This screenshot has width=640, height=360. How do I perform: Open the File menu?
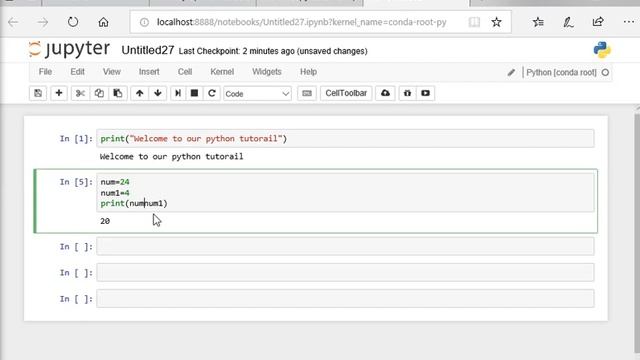pyautogui.click(x=45, y=72)
